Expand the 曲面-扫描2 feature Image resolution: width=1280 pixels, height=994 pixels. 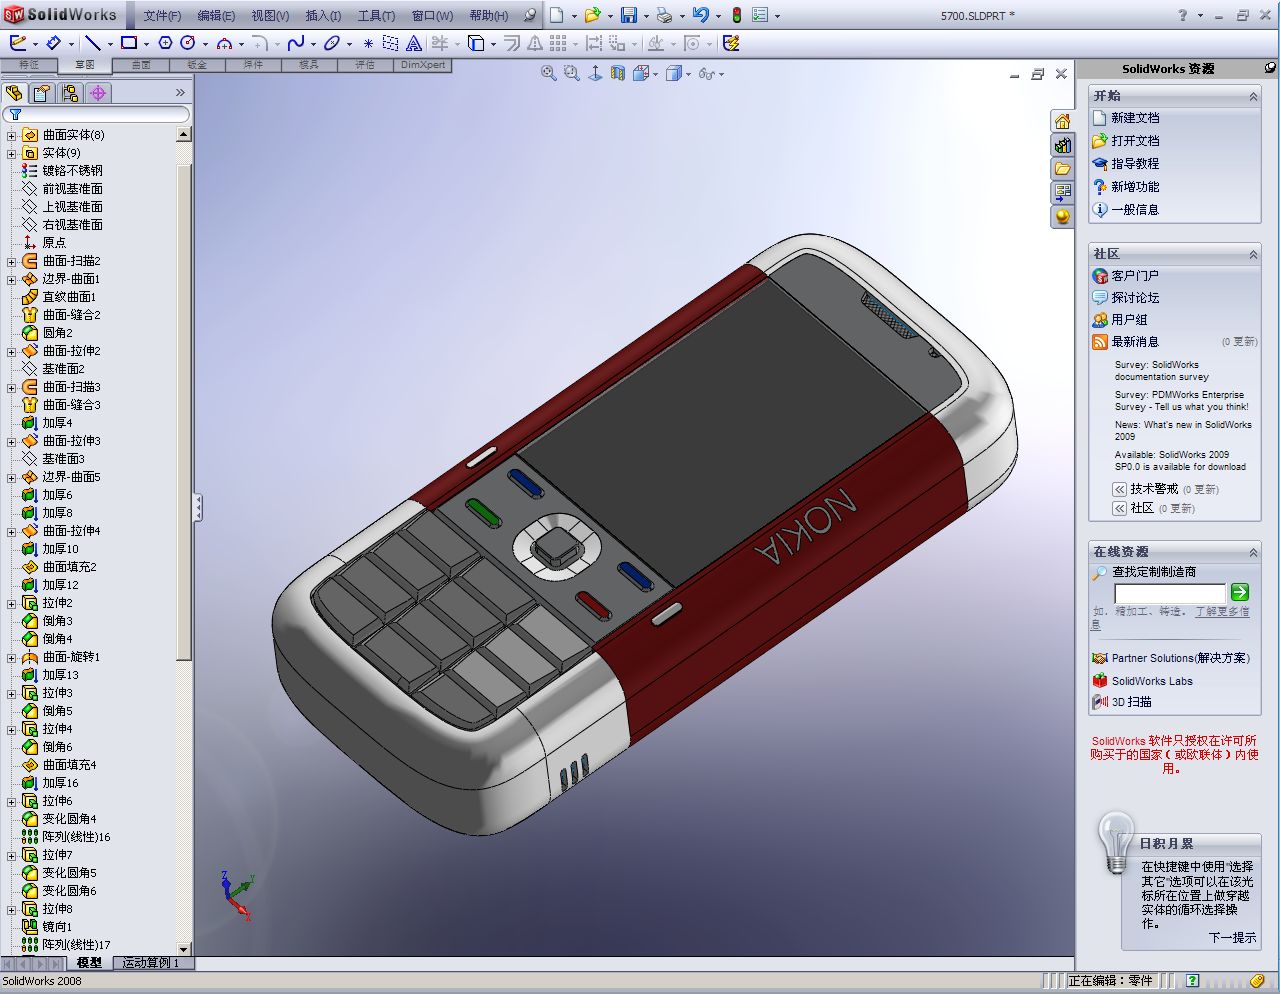click(12, 261)
